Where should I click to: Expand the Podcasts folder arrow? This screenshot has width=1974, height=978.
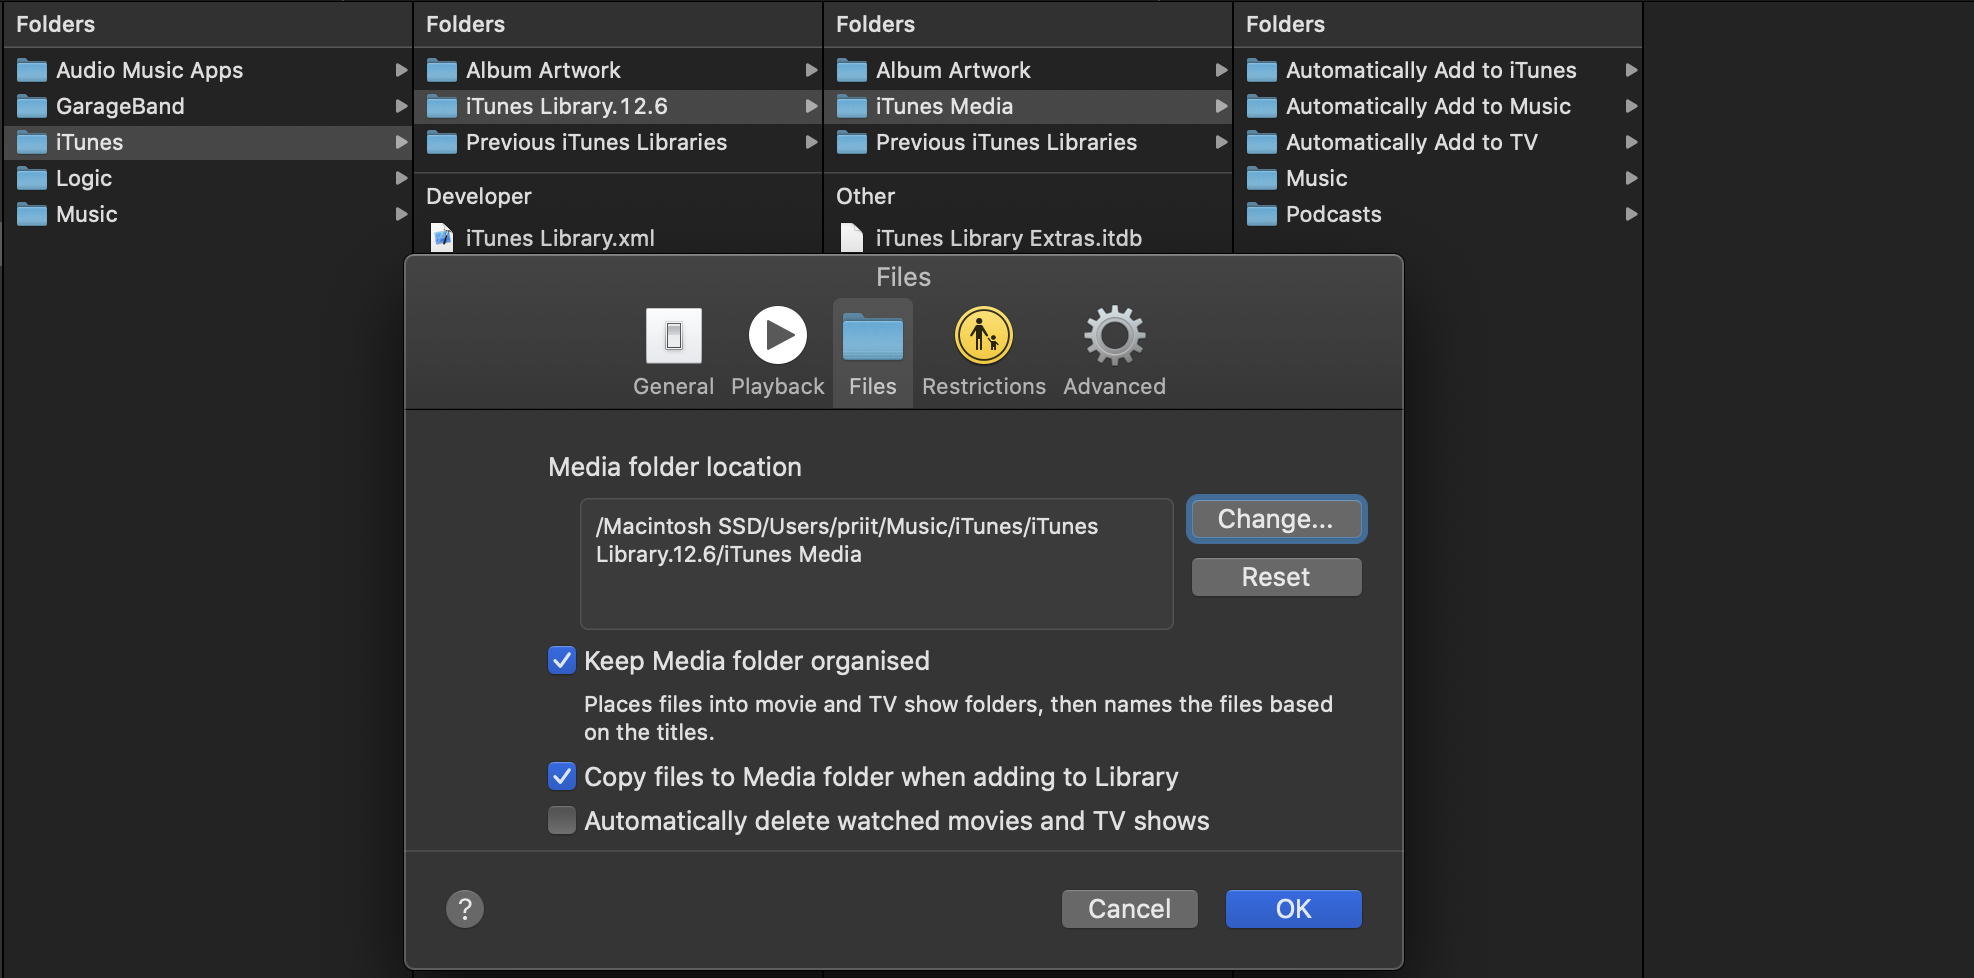click(1631, 214)
